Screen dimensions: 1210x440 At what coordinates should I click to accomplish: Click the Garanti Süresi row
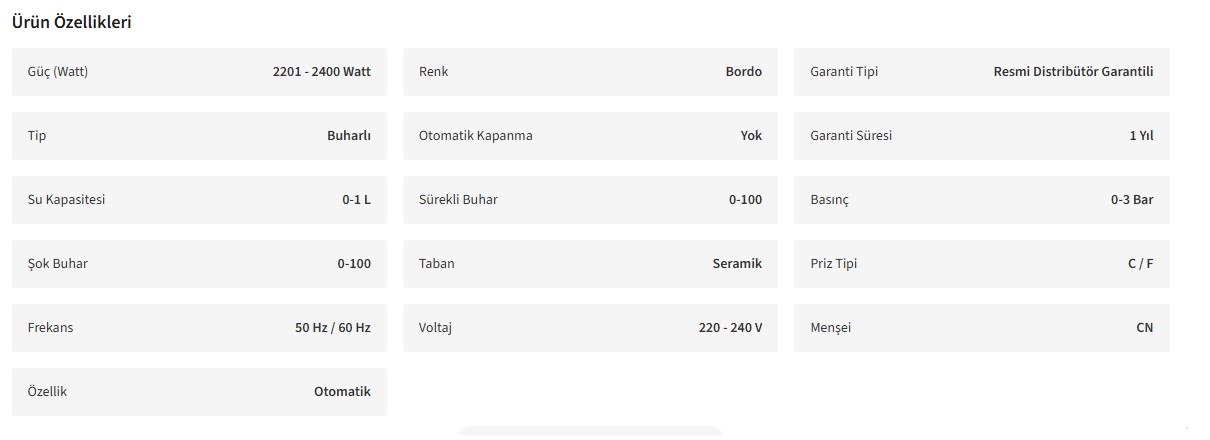[x=981, y=136]
